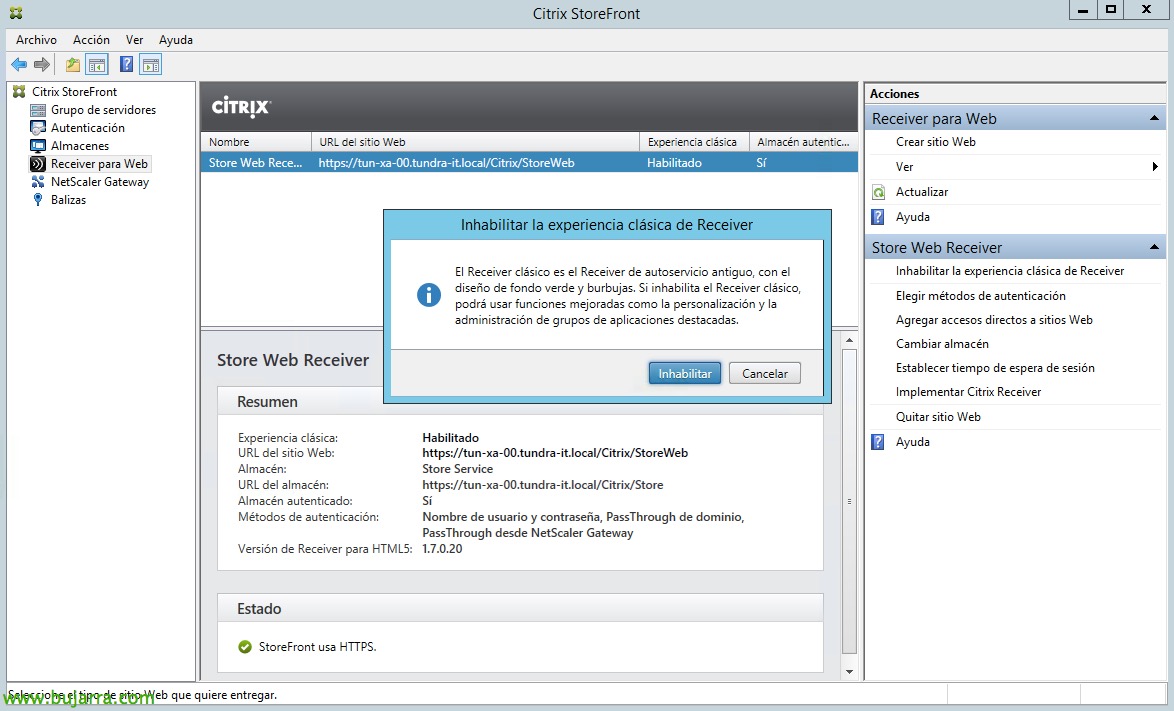This screenshot has width=1174, height=711.
Task: Click the Grupo de servidores icon
Action: click(x=37, y=110)
